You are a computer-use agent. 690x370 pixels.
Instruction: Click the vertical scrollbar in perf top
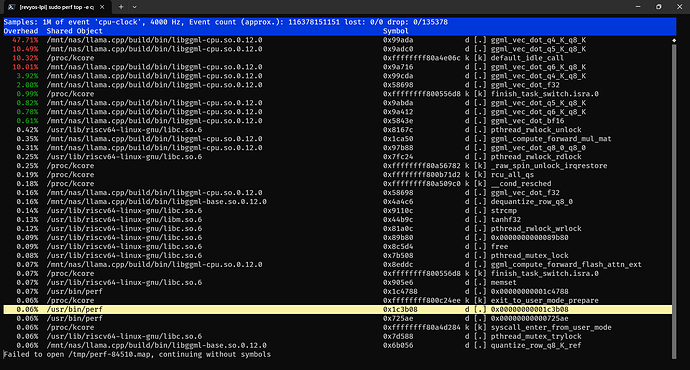674,200
